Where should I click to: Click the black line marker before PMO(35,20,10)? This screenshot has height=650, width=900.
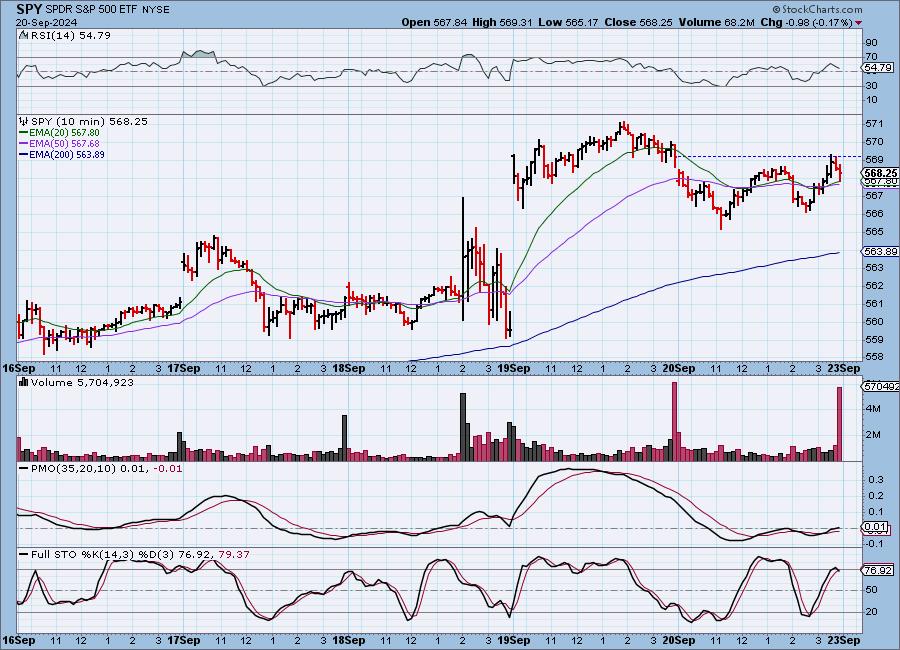24,469
